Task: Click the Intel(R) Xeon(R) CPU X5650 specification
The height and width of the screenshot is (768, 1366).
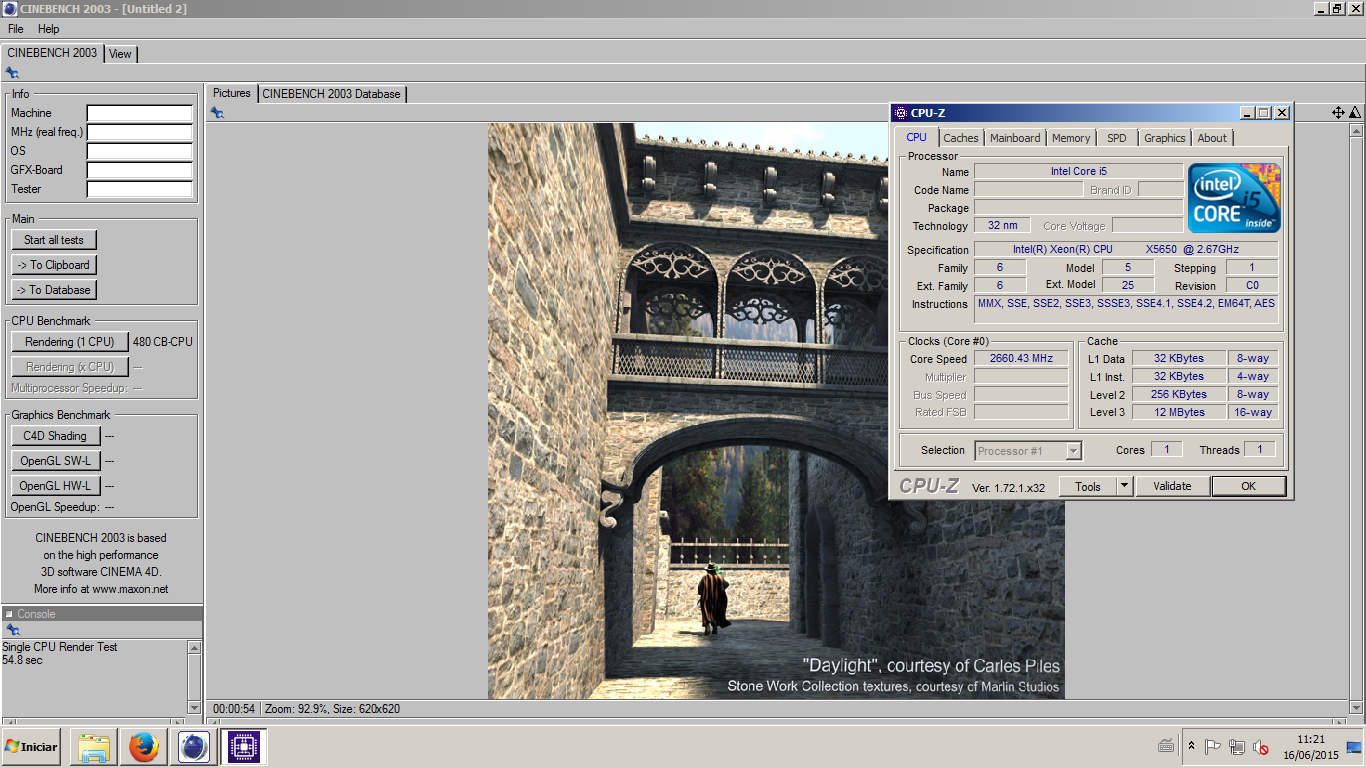Action: tap(1126, 249)
